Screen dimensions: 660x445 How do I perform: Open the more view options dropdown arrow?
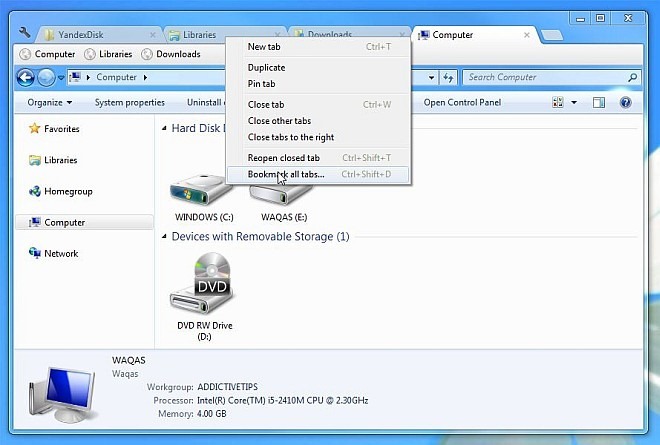point(574,102)
